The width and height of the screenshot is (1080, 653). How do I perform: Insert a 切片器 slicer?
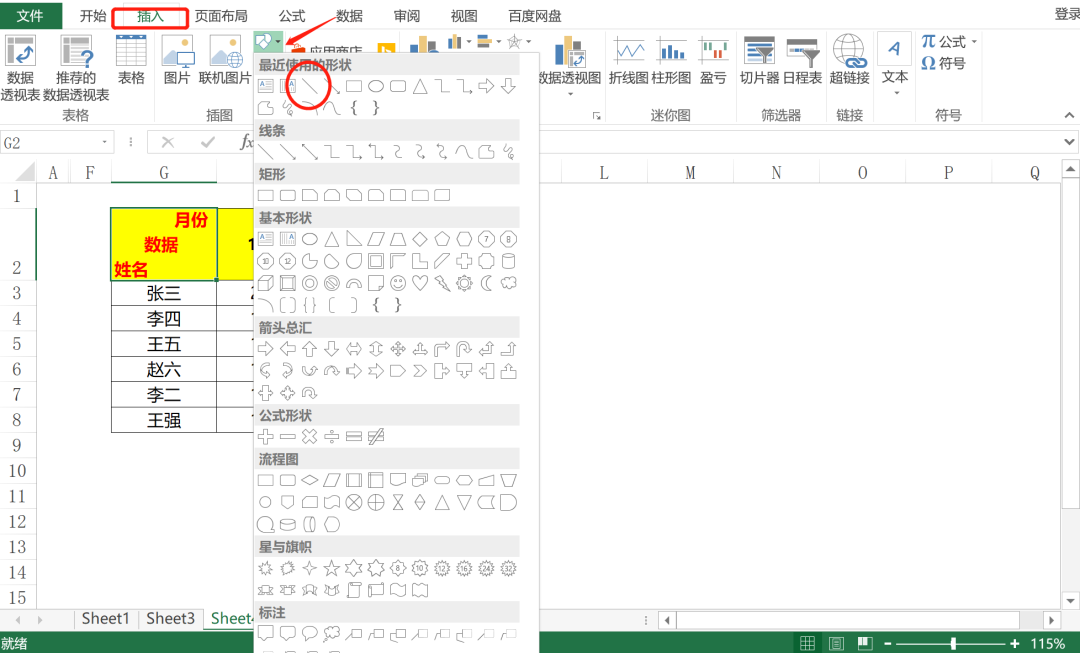760,60
